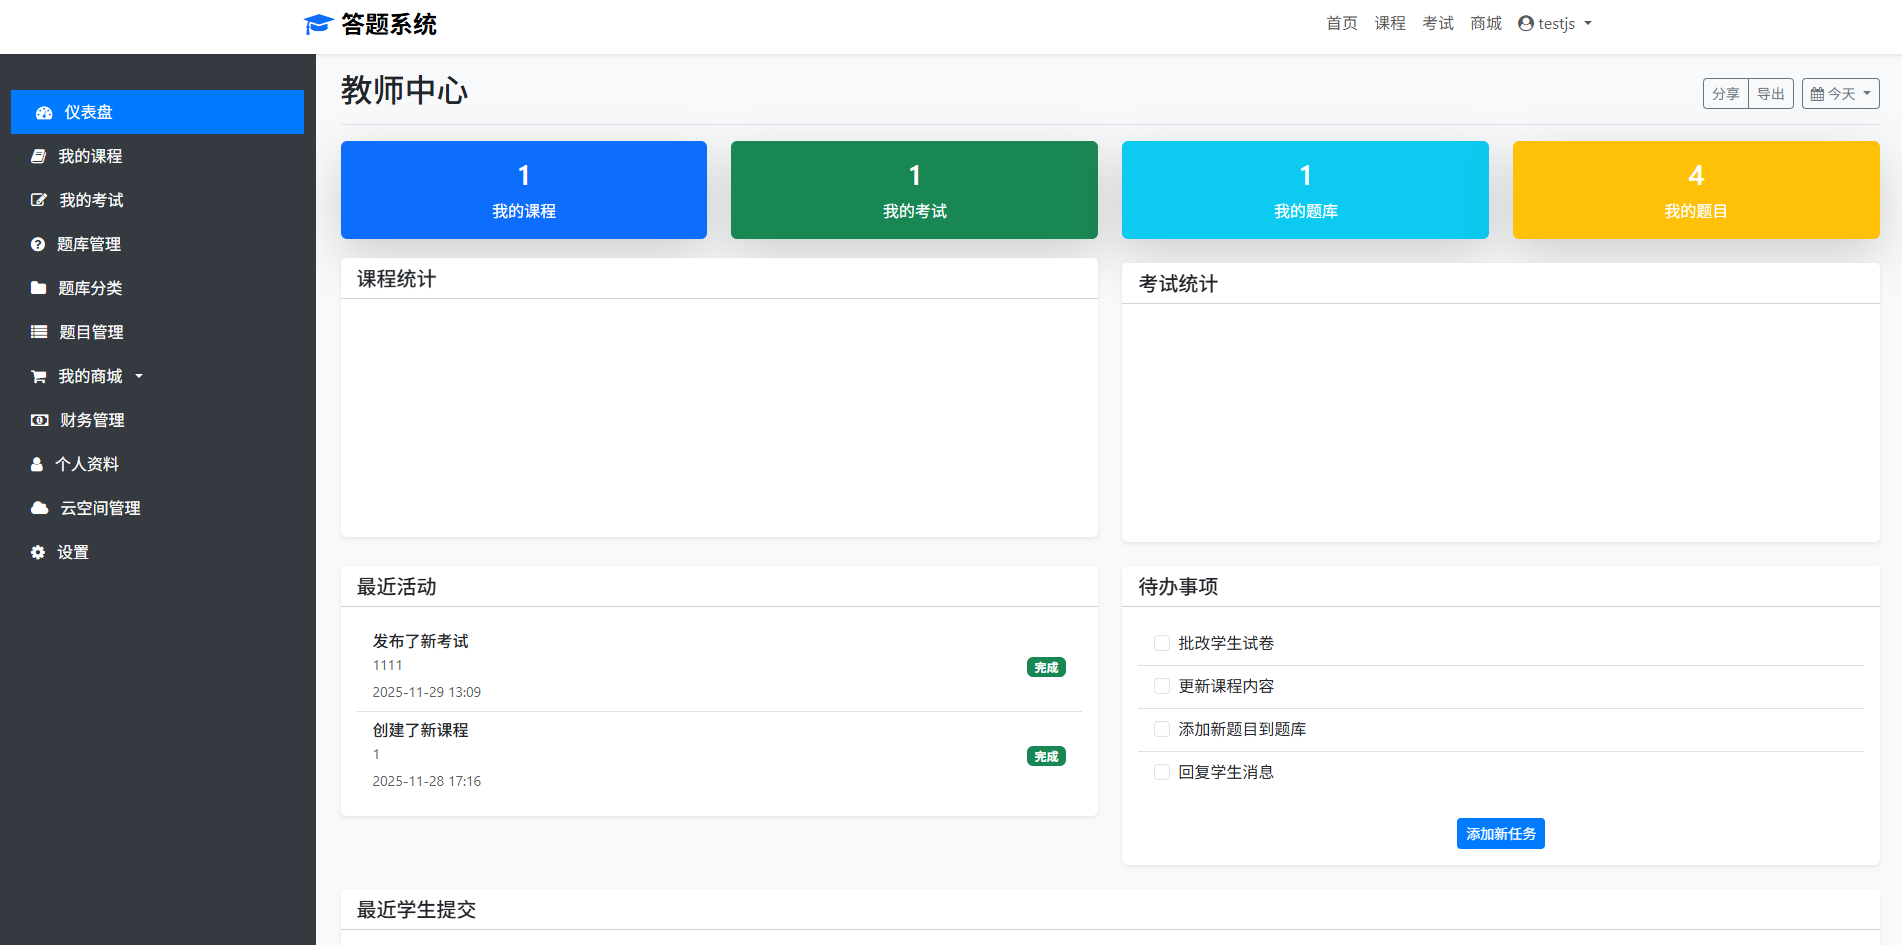1902x945 pixels.
Task: Open the 发布了新考试 activity entry
Action: (x=421, y=641)
